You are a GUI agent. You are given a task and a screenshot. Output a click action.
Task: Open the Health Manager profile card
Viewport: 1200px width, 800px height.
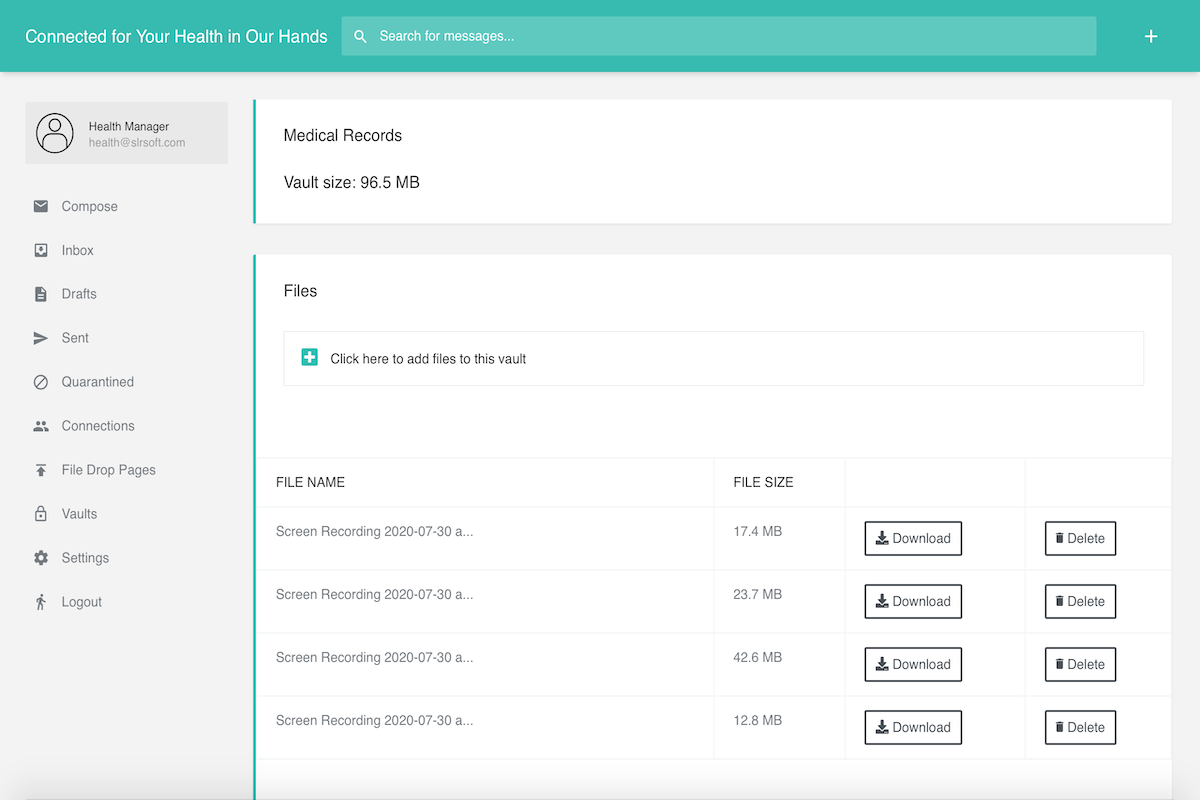click(126, 133)
